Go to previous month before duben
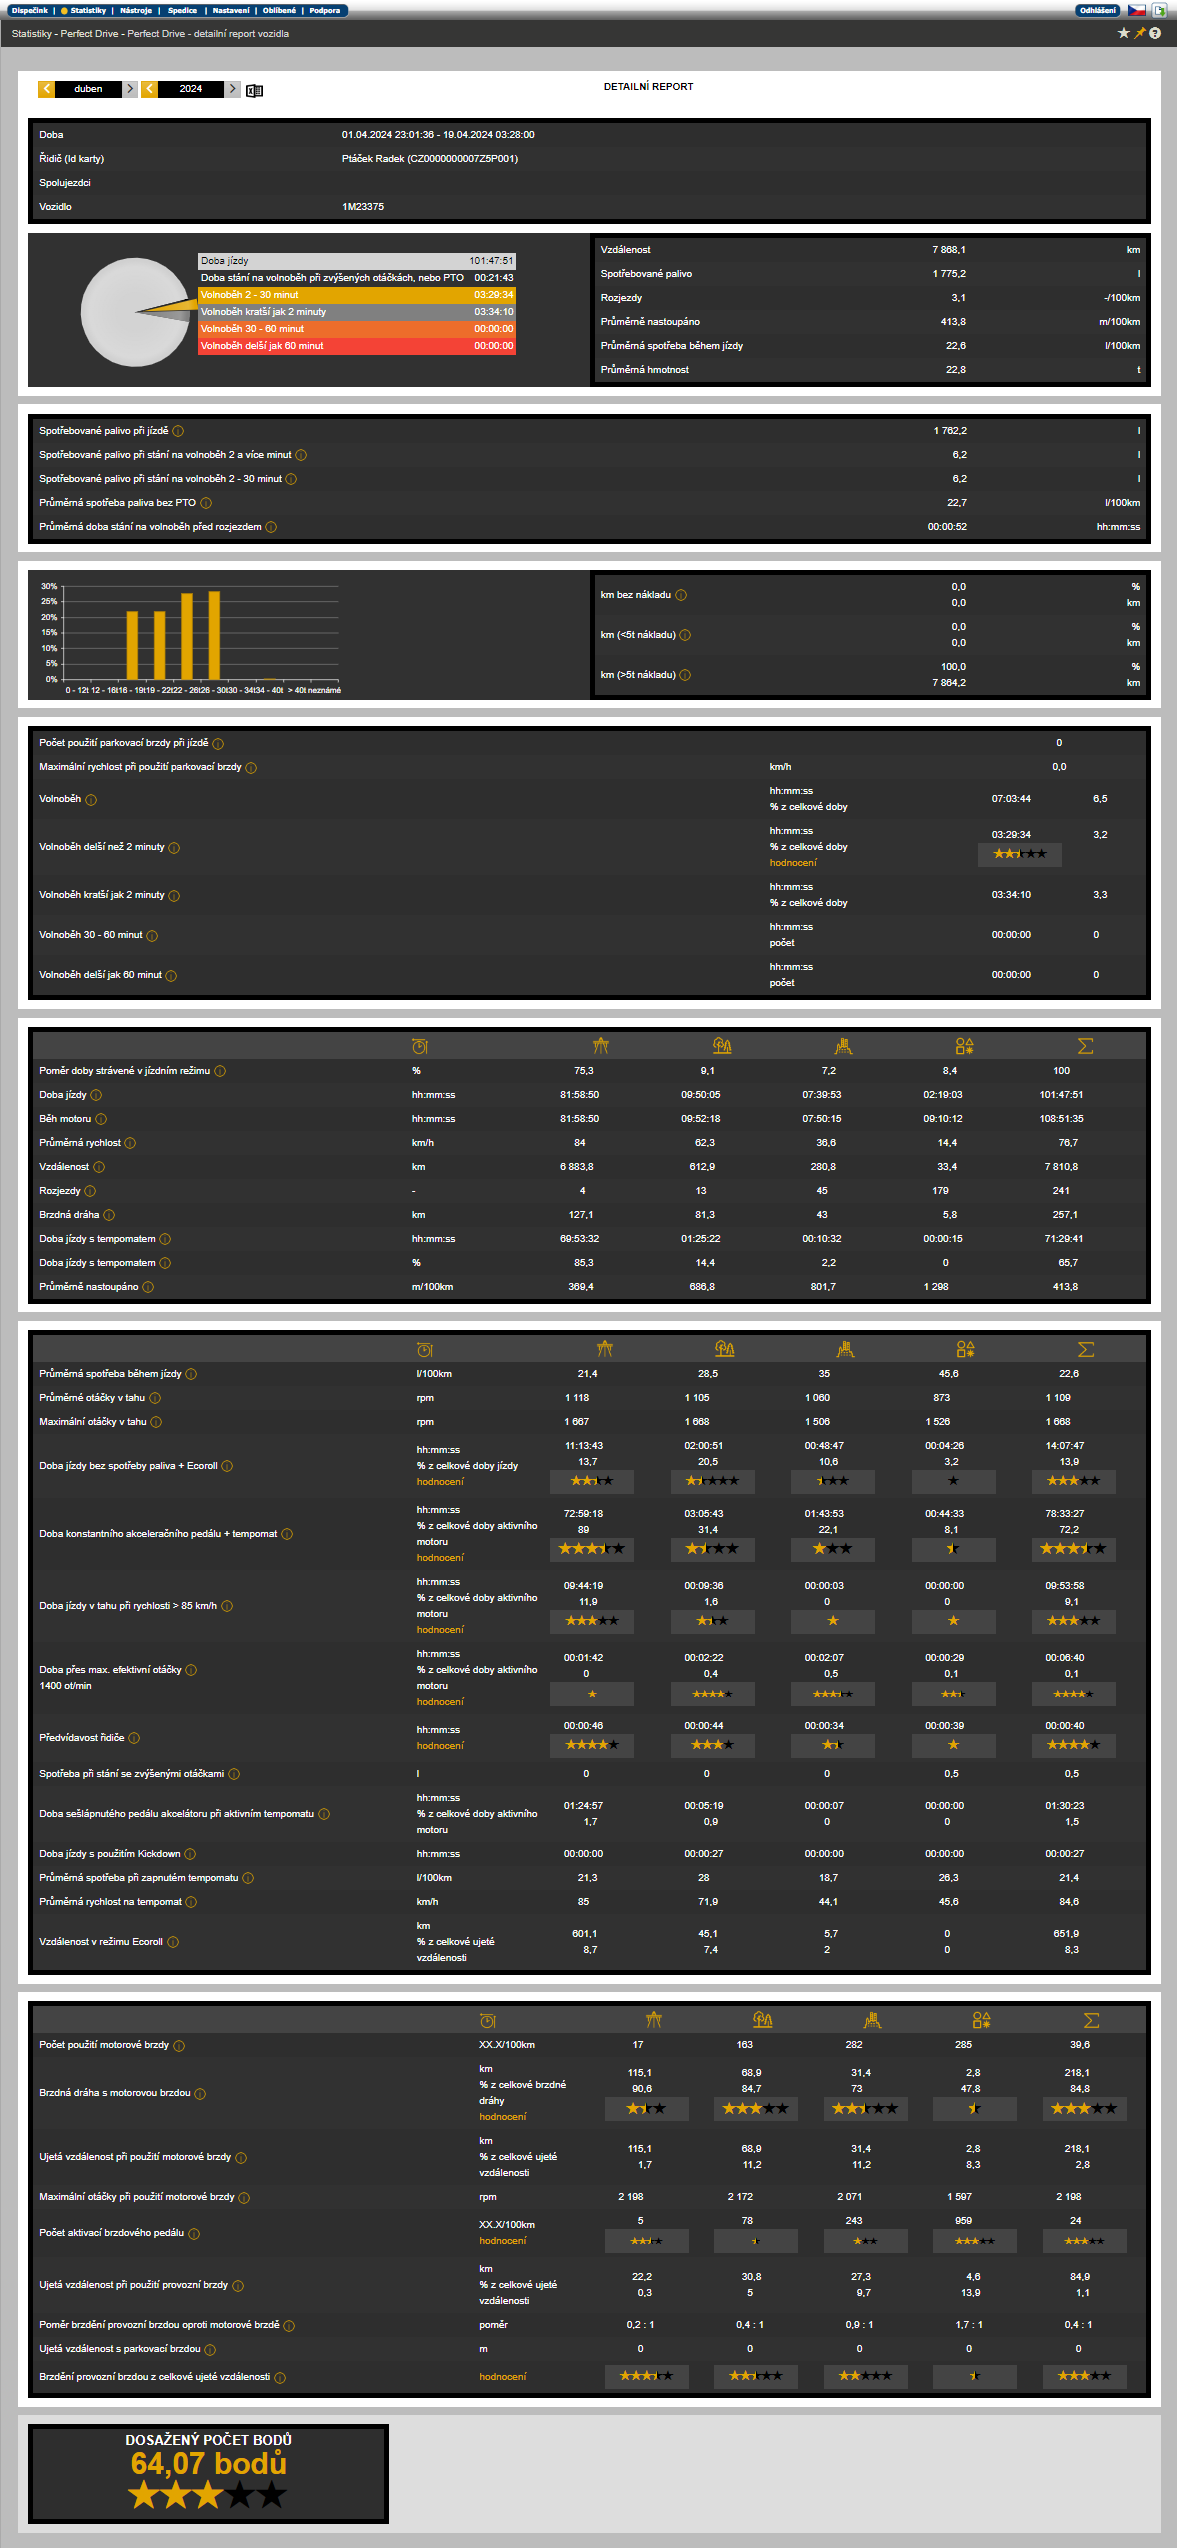Screen dimensions: 1177x2548 coord(46,89)
